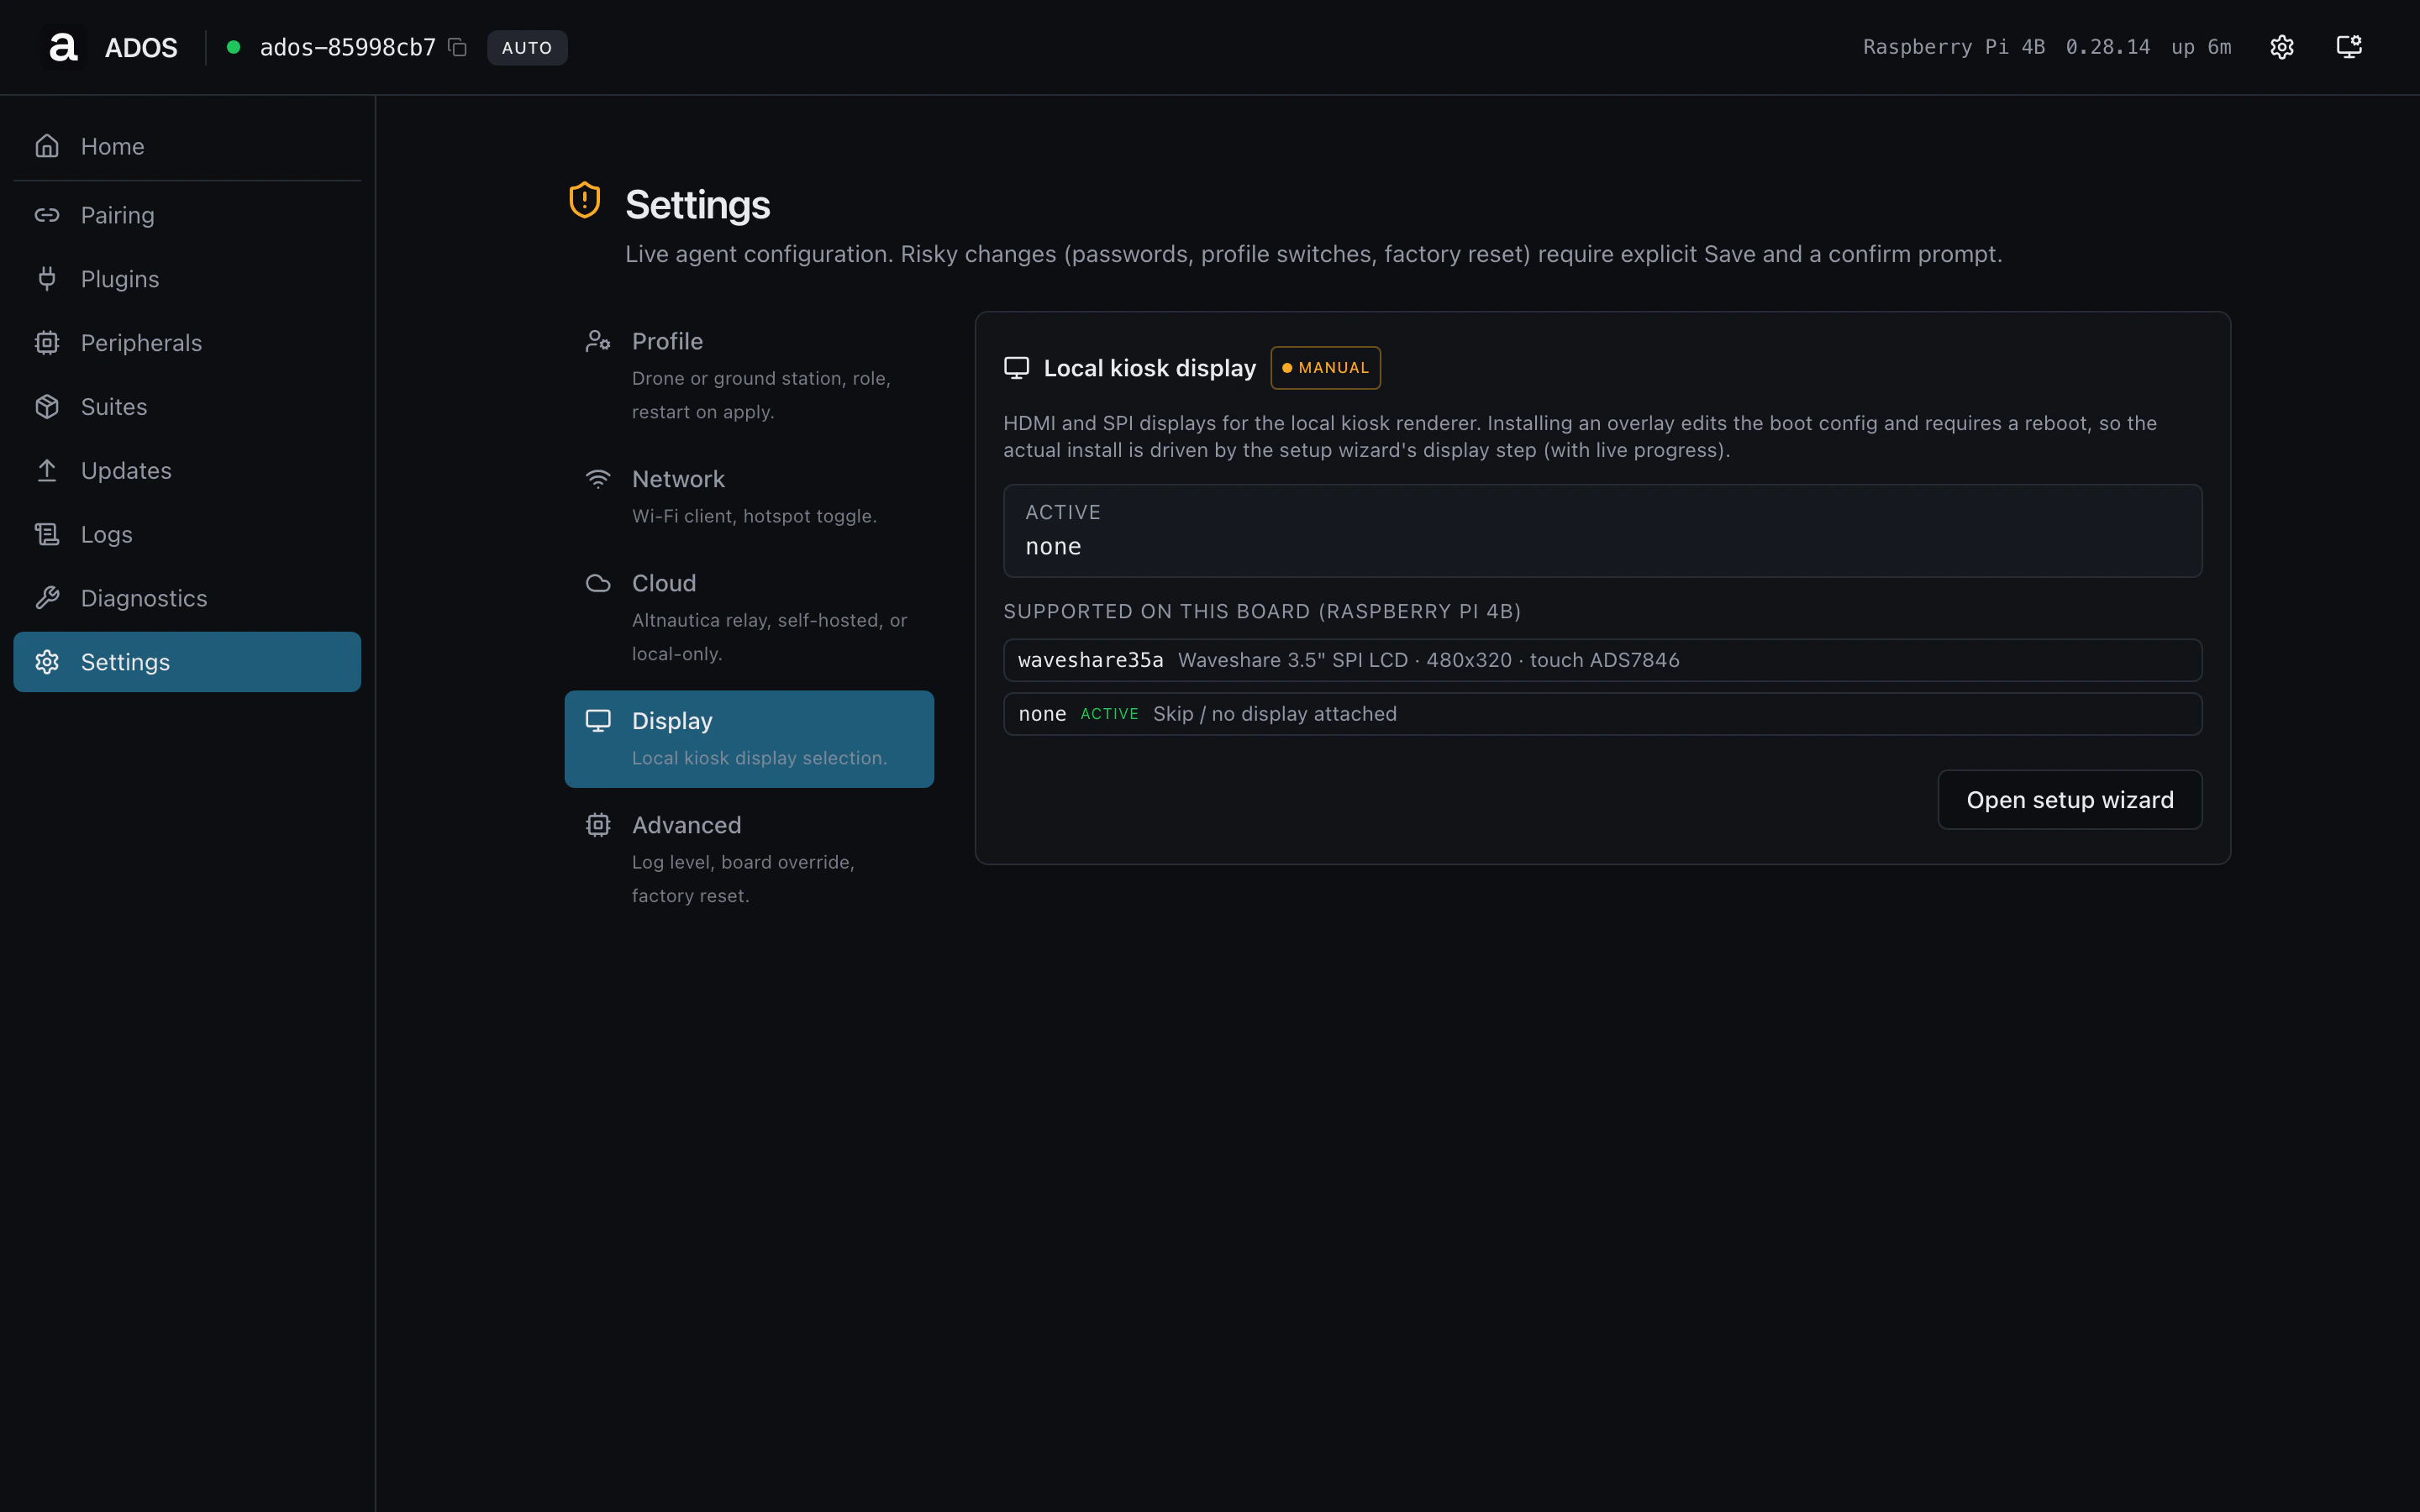Click the Raspberry Pi 4B text
The image size is (2420, 1512).
click(1953, 47)
